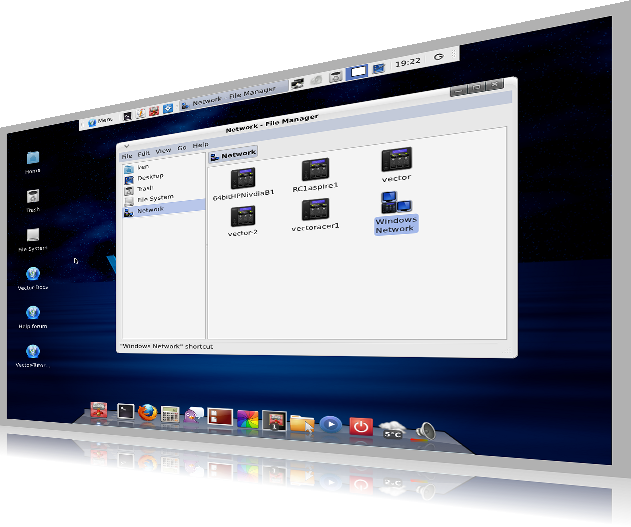Open the calculator from the dock
The width and height of the screenshot is (631, 527).
tap(170, 413)
